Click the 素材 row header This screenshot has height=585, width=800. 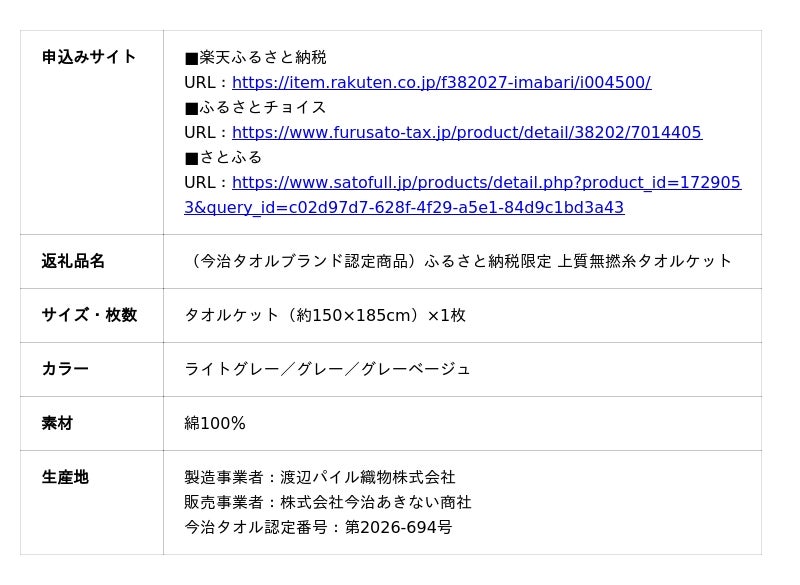57,423
